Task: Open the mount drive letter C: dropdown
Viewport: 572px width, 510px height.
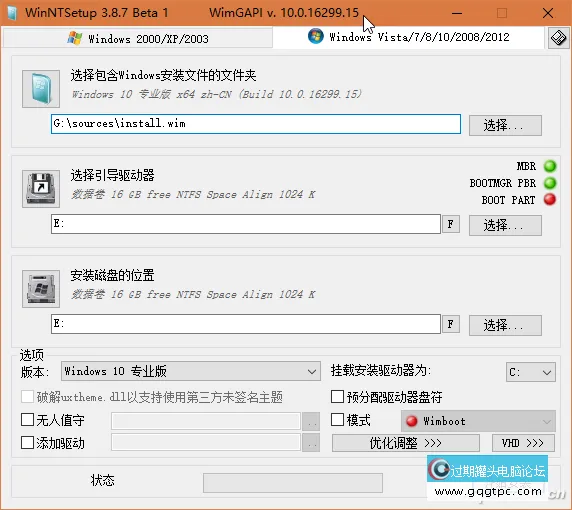Action: click(x=531, y=372)
